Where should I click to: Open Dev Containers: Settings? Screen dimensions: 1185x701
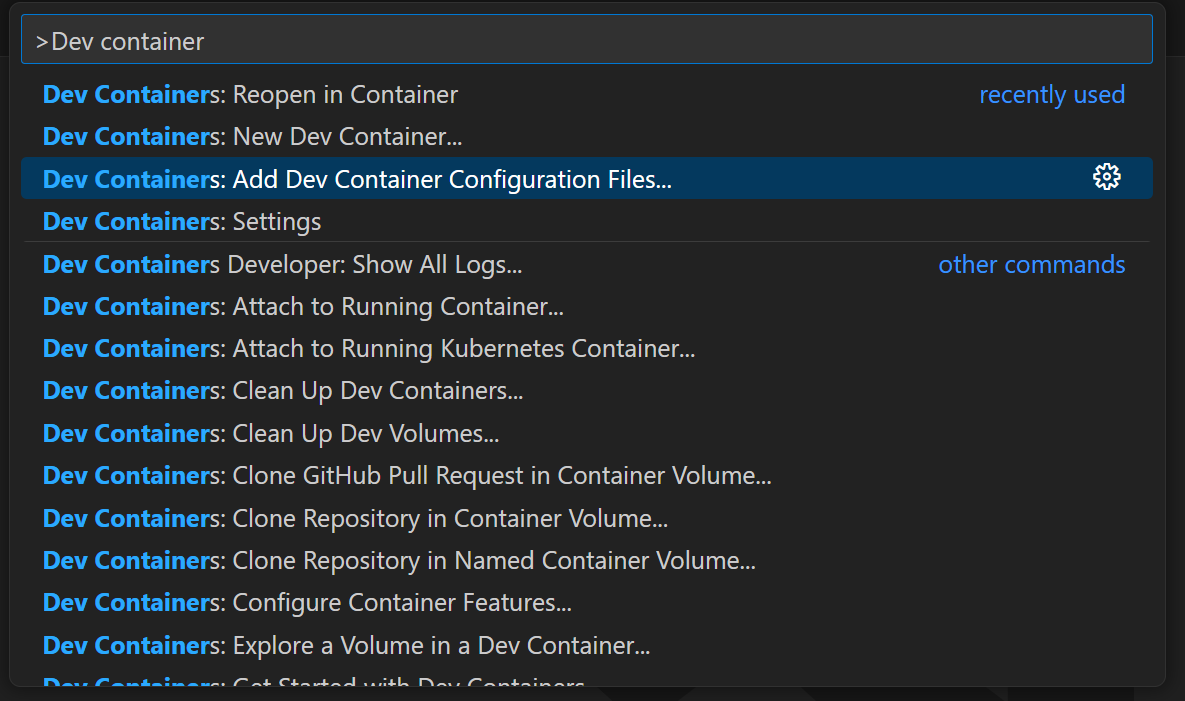[182, 221]
